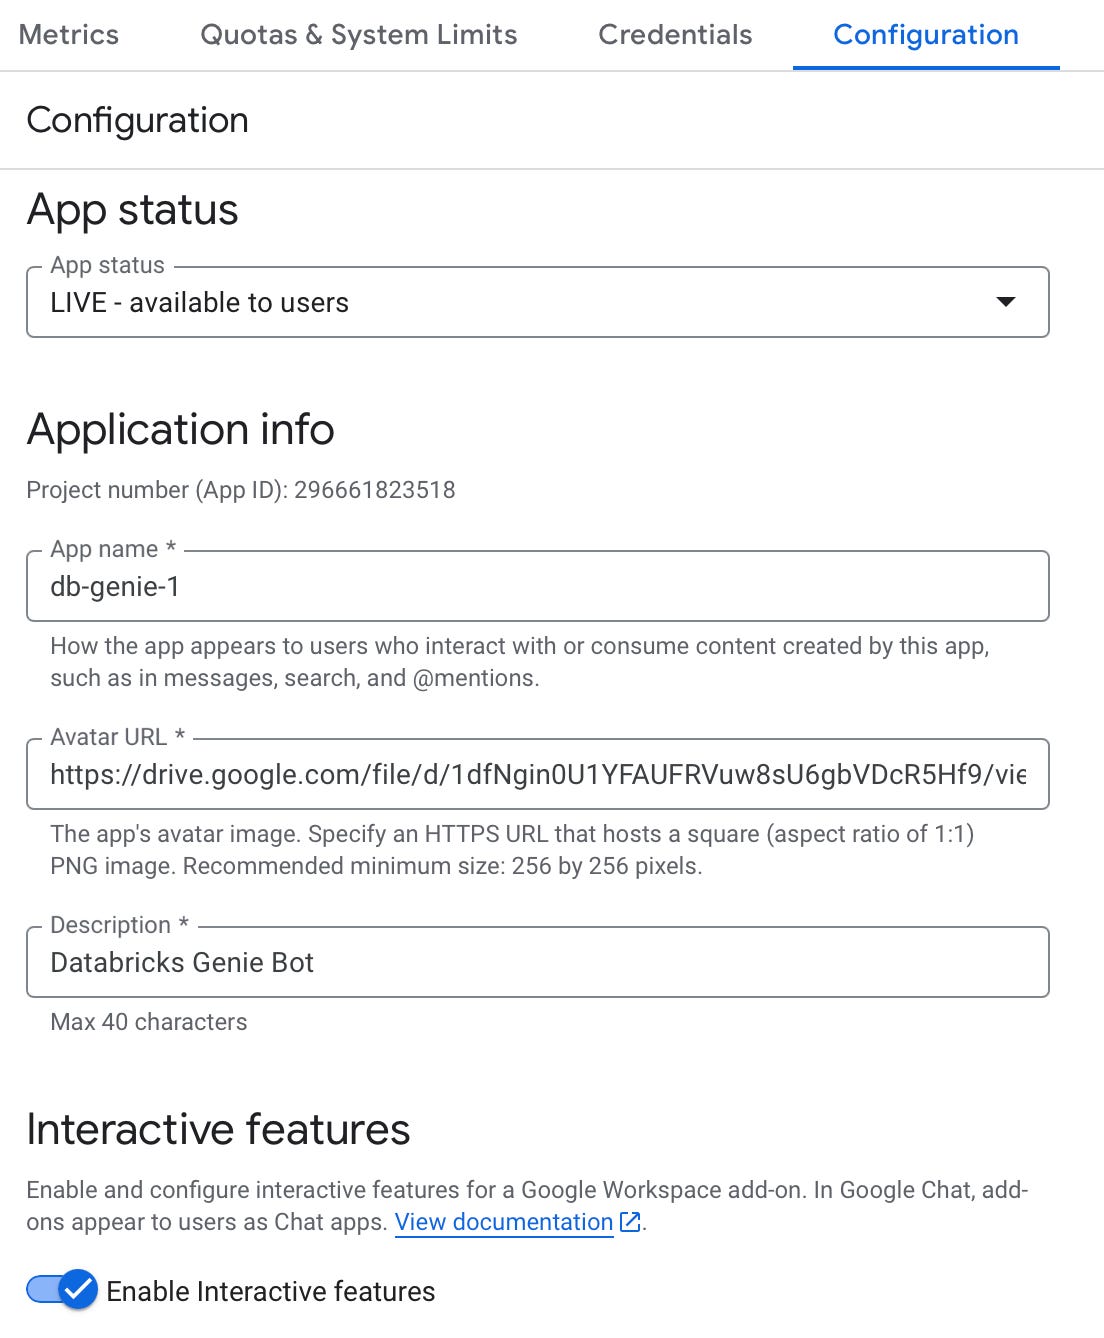Click the App name field 'db-genie-1'
The width and height of the screenshot is (1104, 1338).
click(x=537, y=586)
